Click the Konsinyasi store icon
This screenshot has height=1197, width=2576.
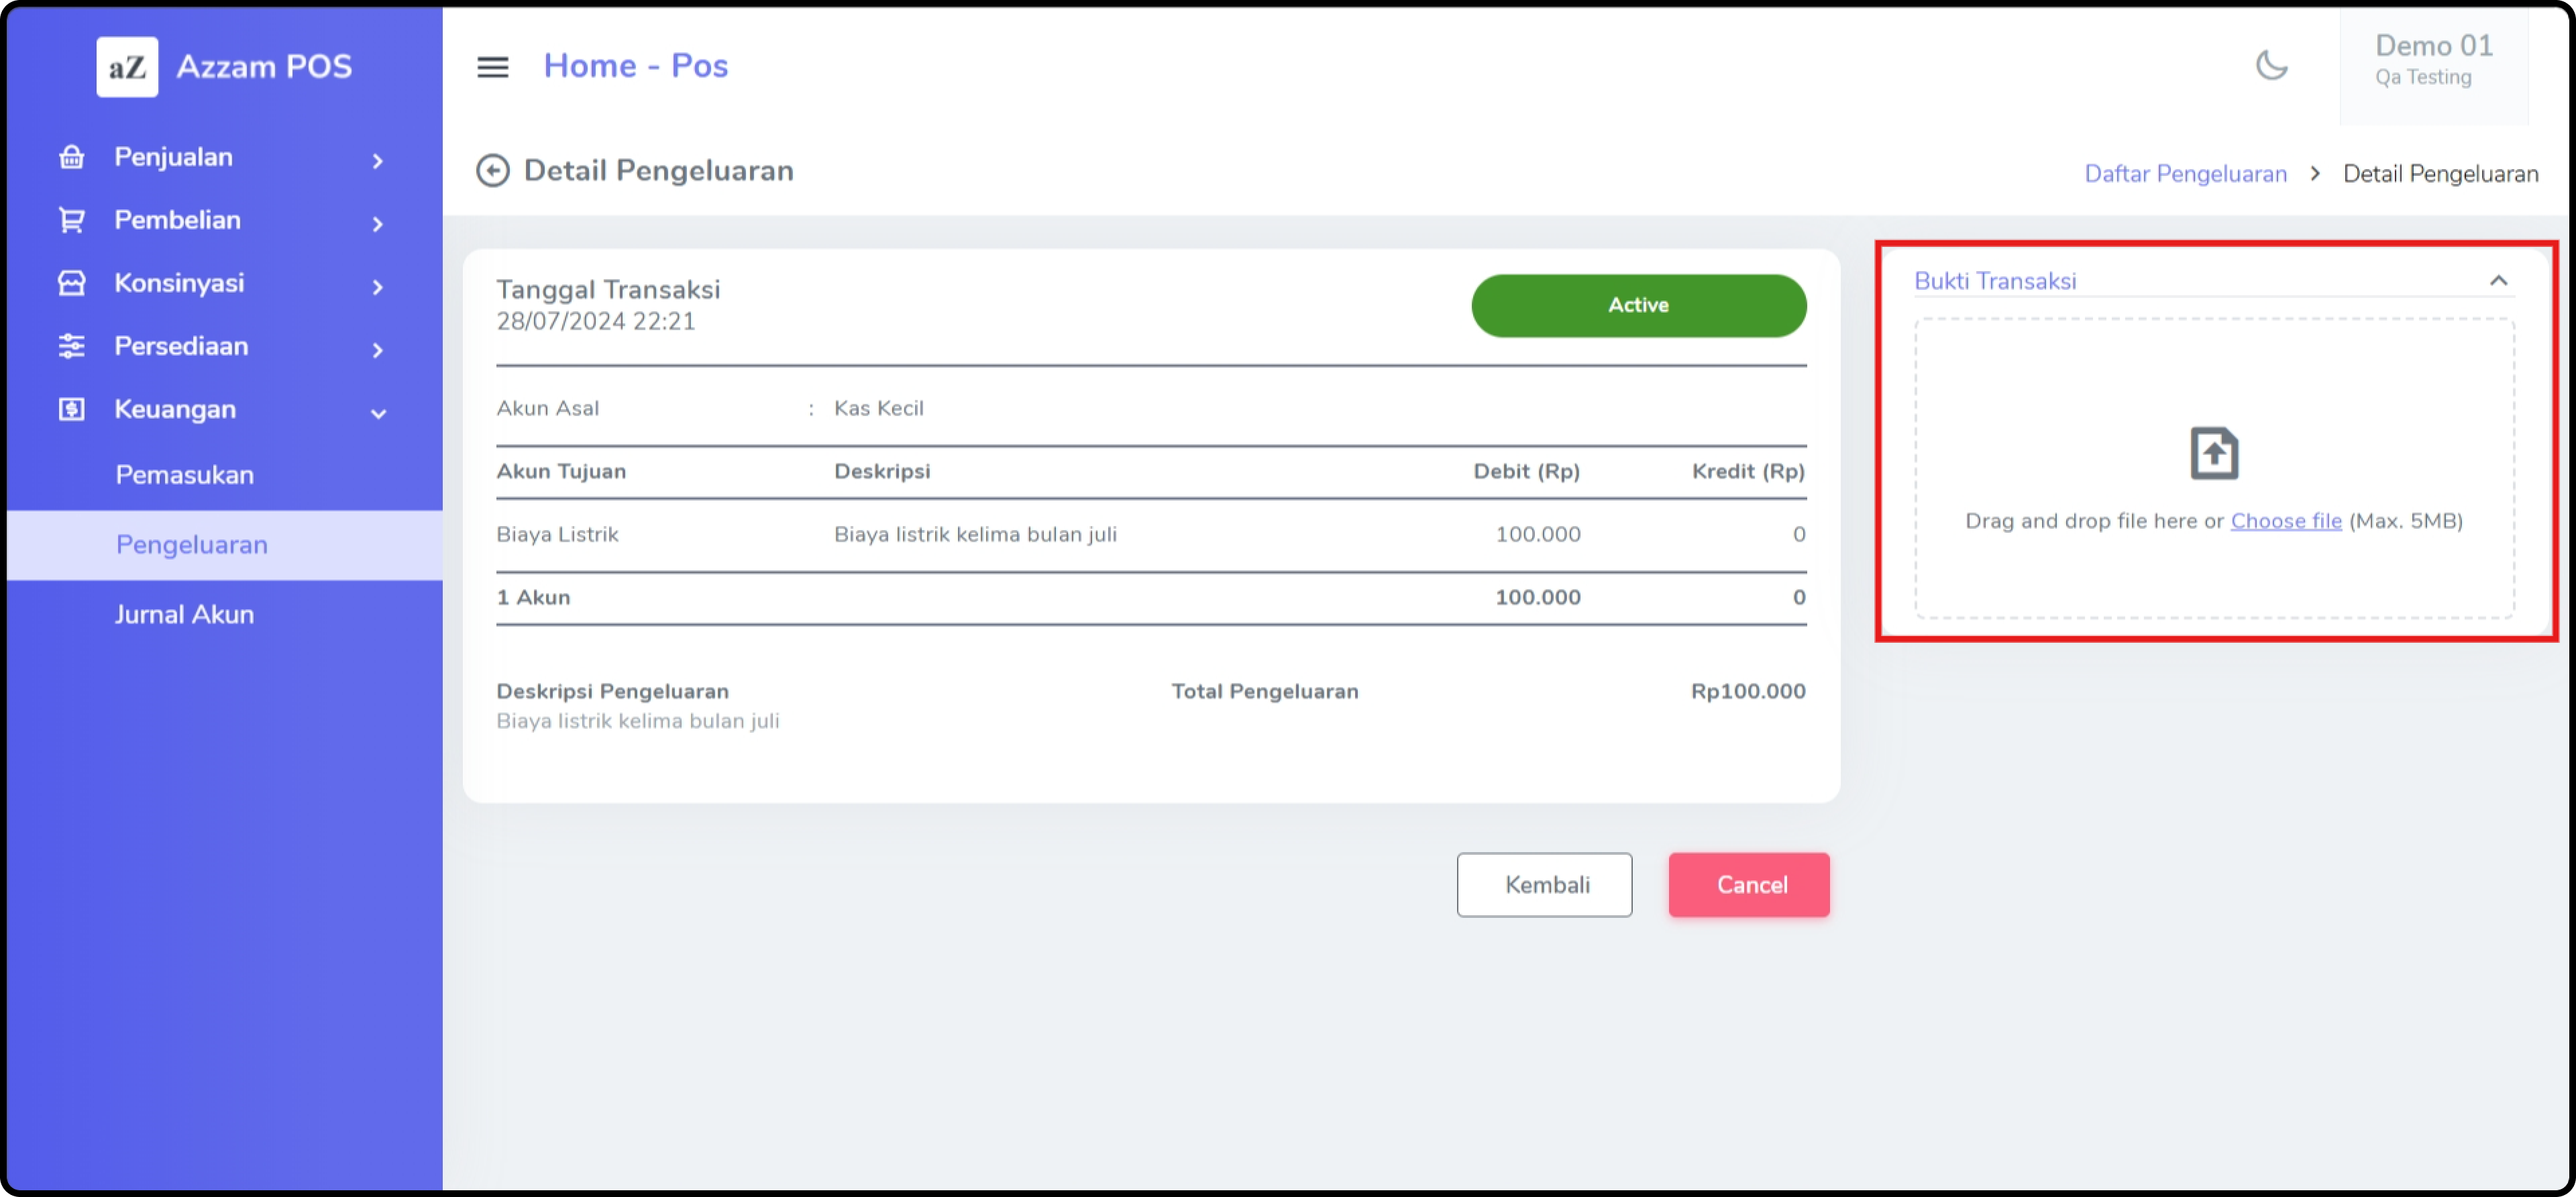pos(71,284)
